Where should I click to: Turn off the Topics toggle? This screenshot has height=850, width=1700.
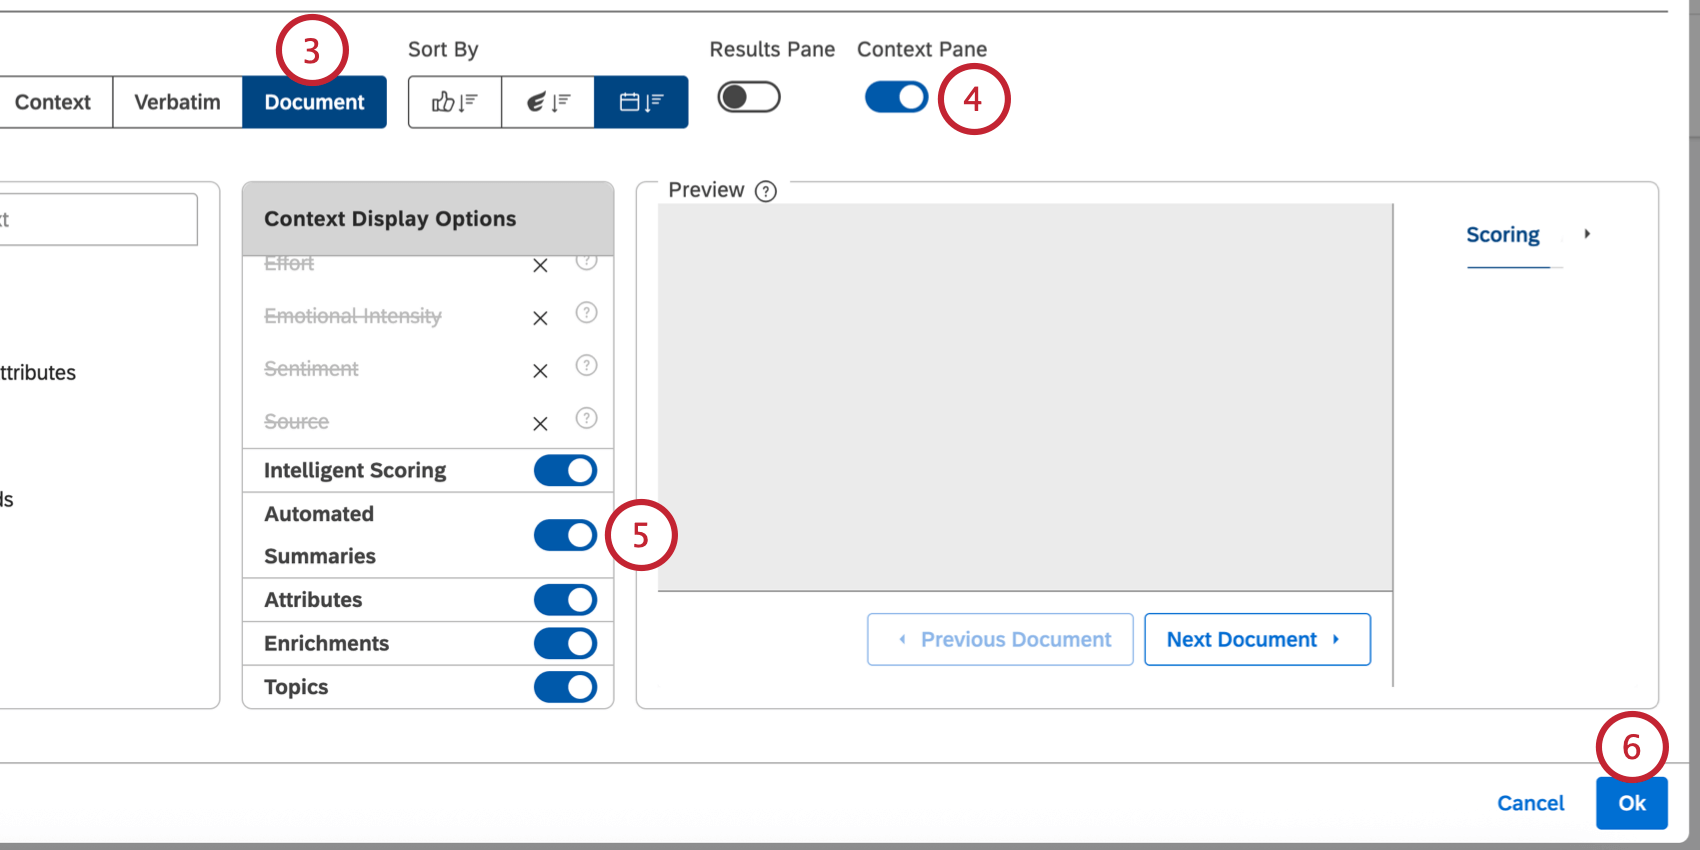(x=565, y=687)
